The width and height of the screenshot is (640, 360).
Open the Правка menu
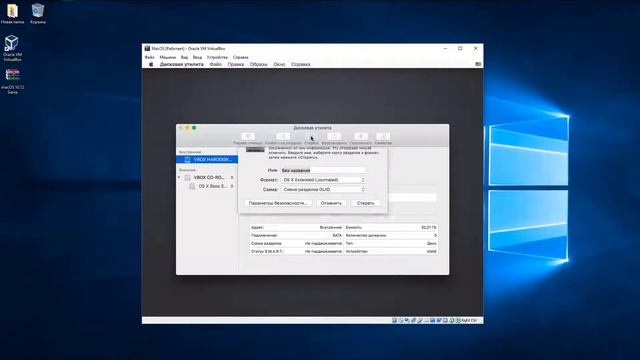pyautogui.click(x=236, y=64)
